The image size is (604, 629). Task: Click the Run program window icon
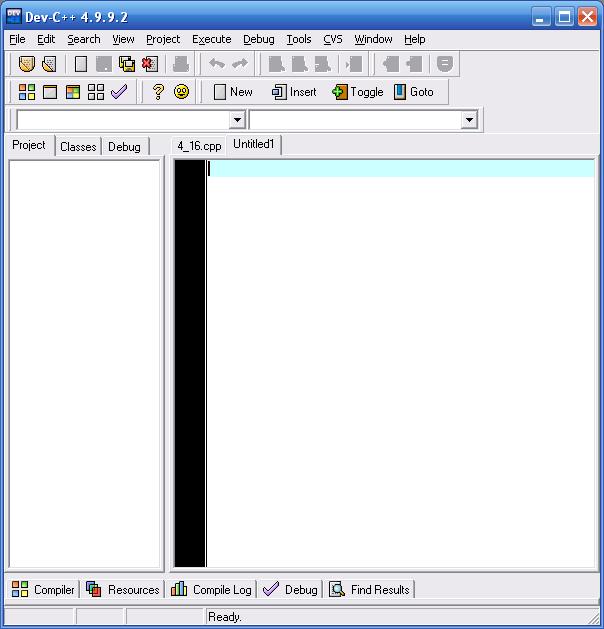50,92
